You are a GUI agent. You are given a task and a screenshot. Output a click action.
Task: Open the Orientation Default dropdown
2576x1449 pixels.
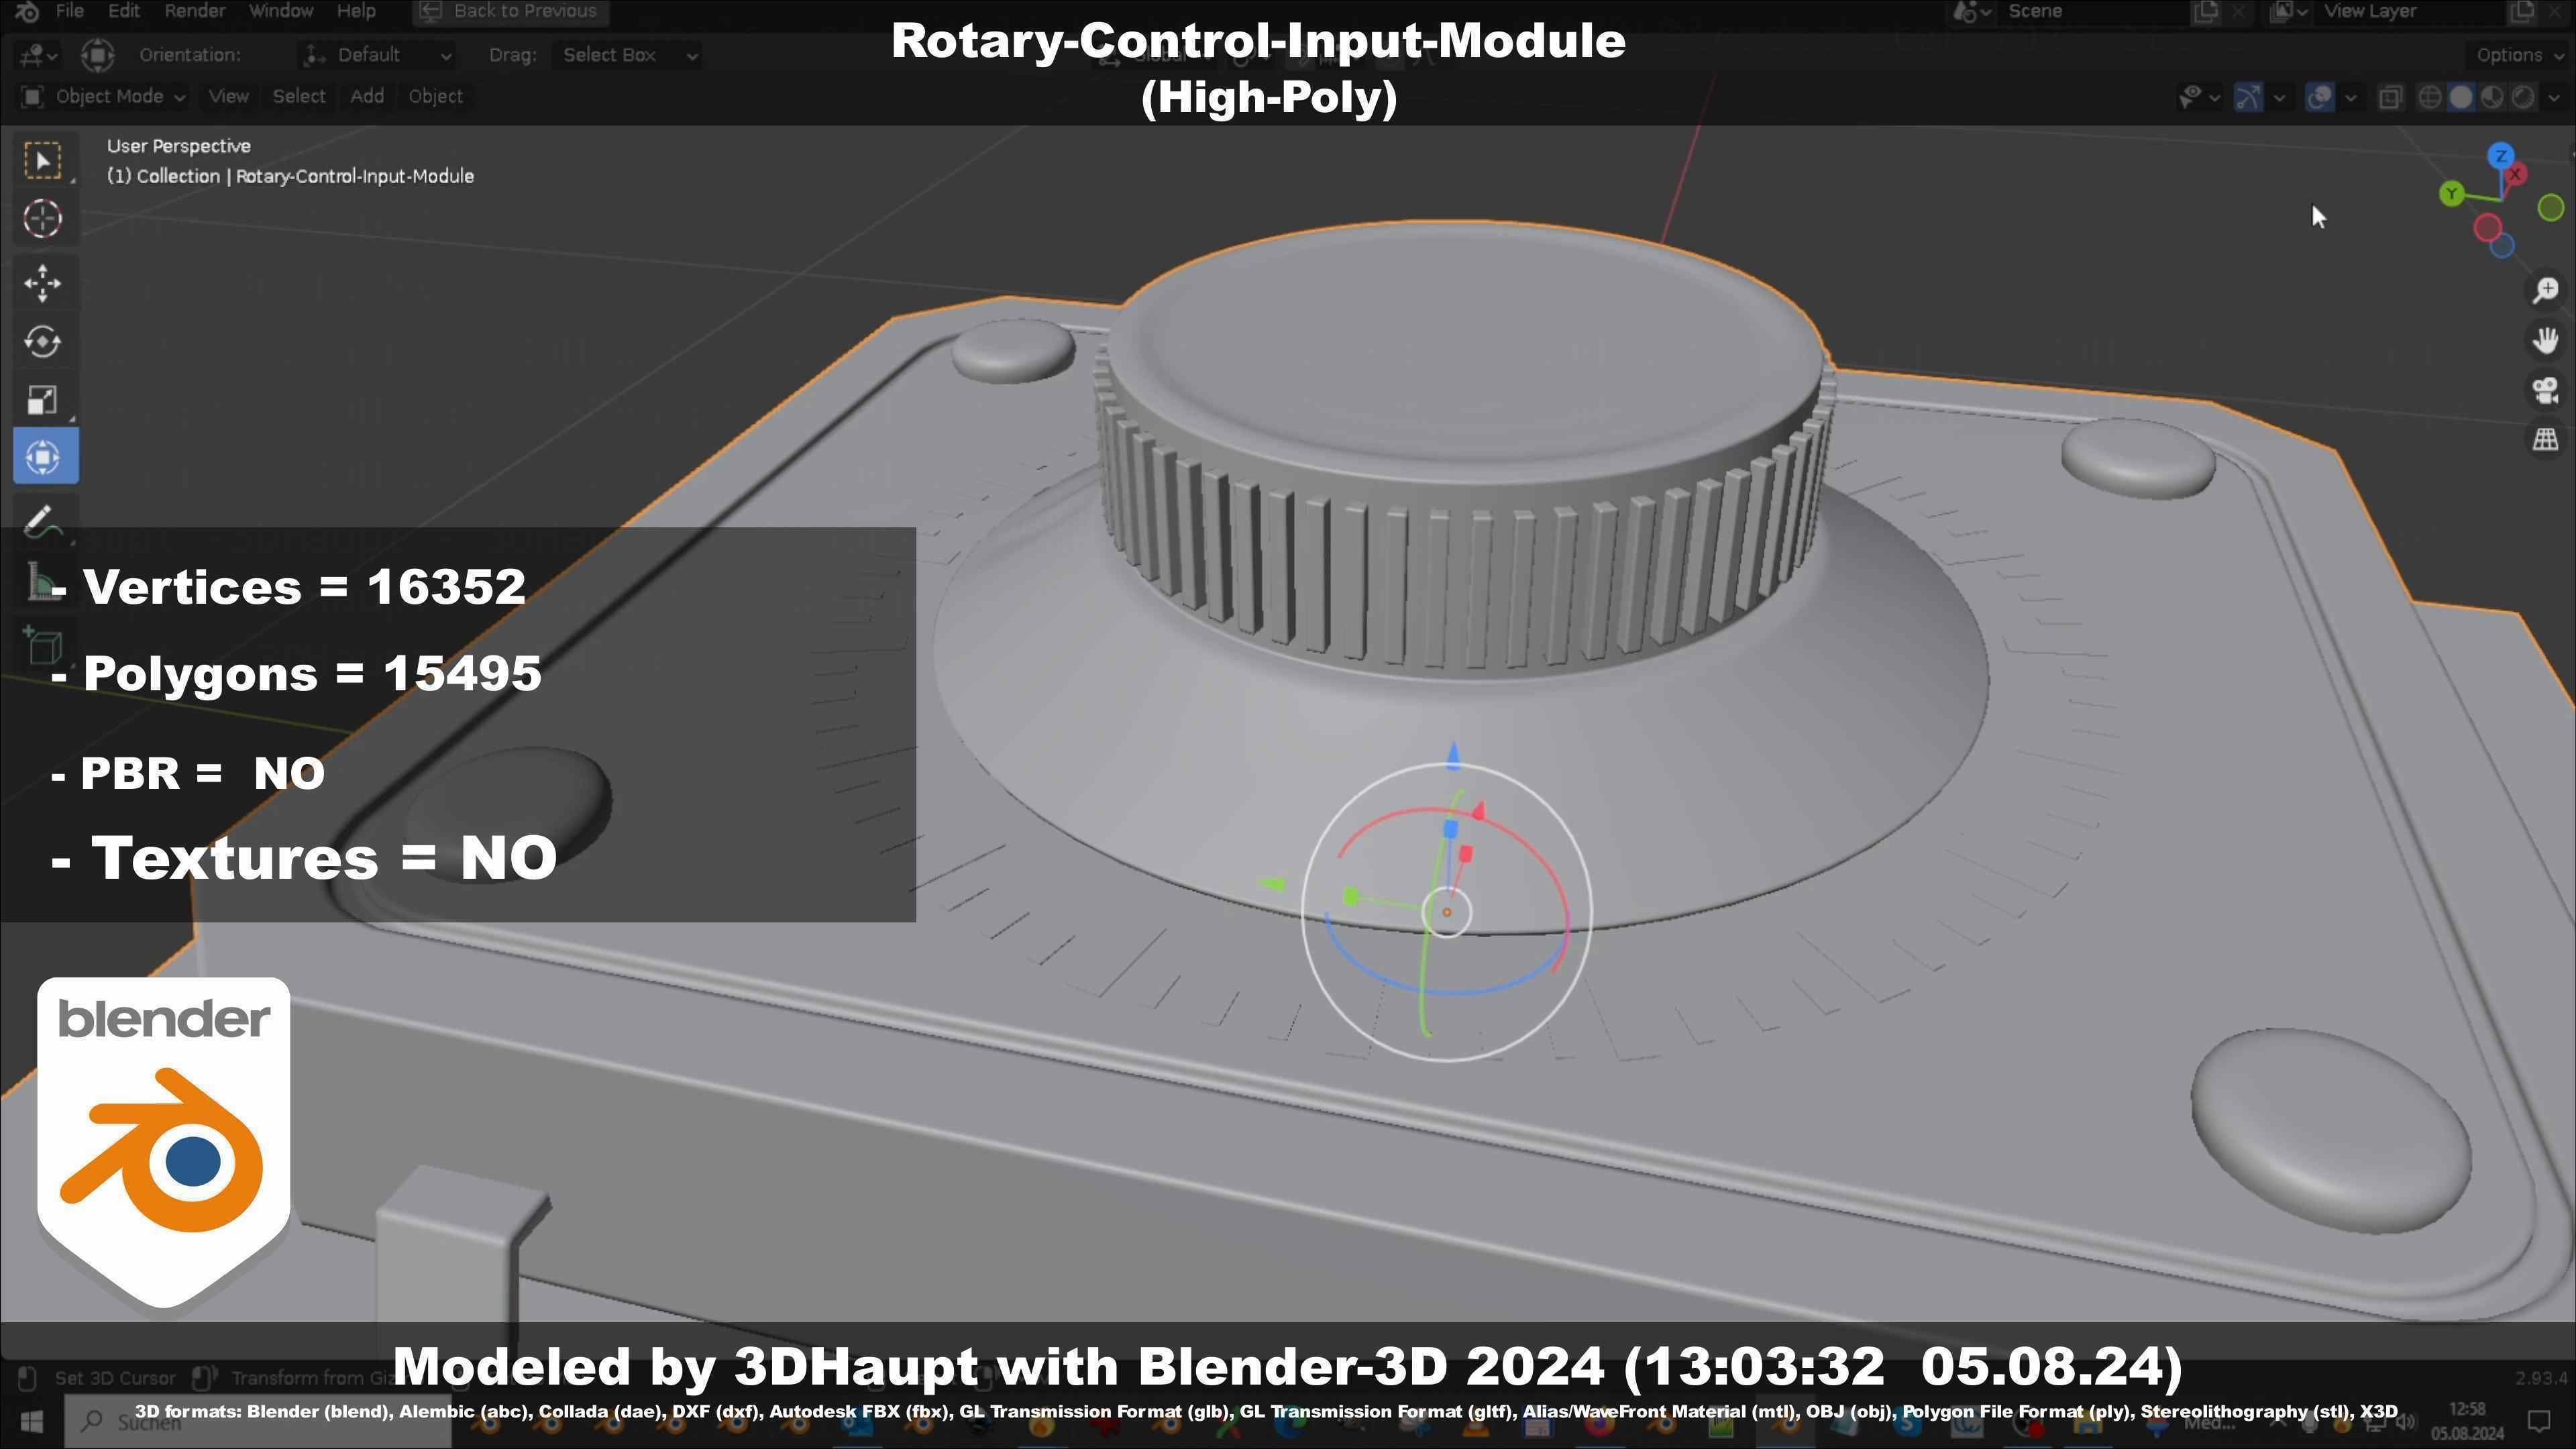tap(378, 55)
